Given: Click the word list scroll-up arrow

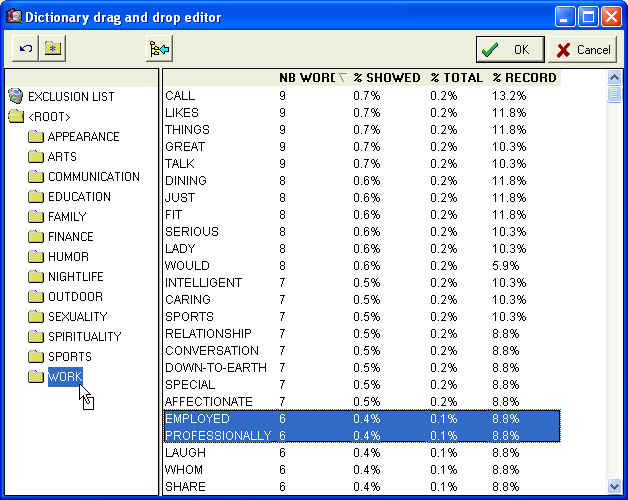Looking at the screenshot, I should click(x=614, y=77).
